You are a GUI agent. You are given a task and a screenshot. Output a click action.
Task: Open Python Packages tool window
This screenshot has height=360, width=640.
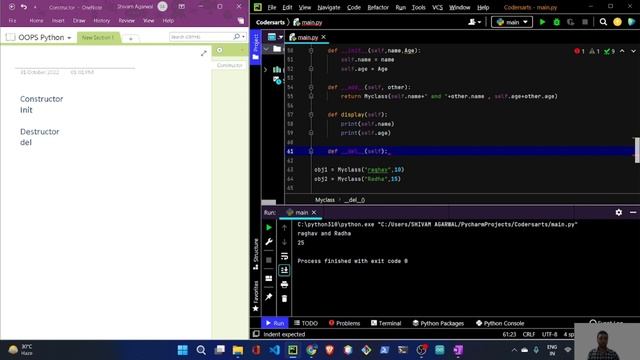tap(438, 323)
